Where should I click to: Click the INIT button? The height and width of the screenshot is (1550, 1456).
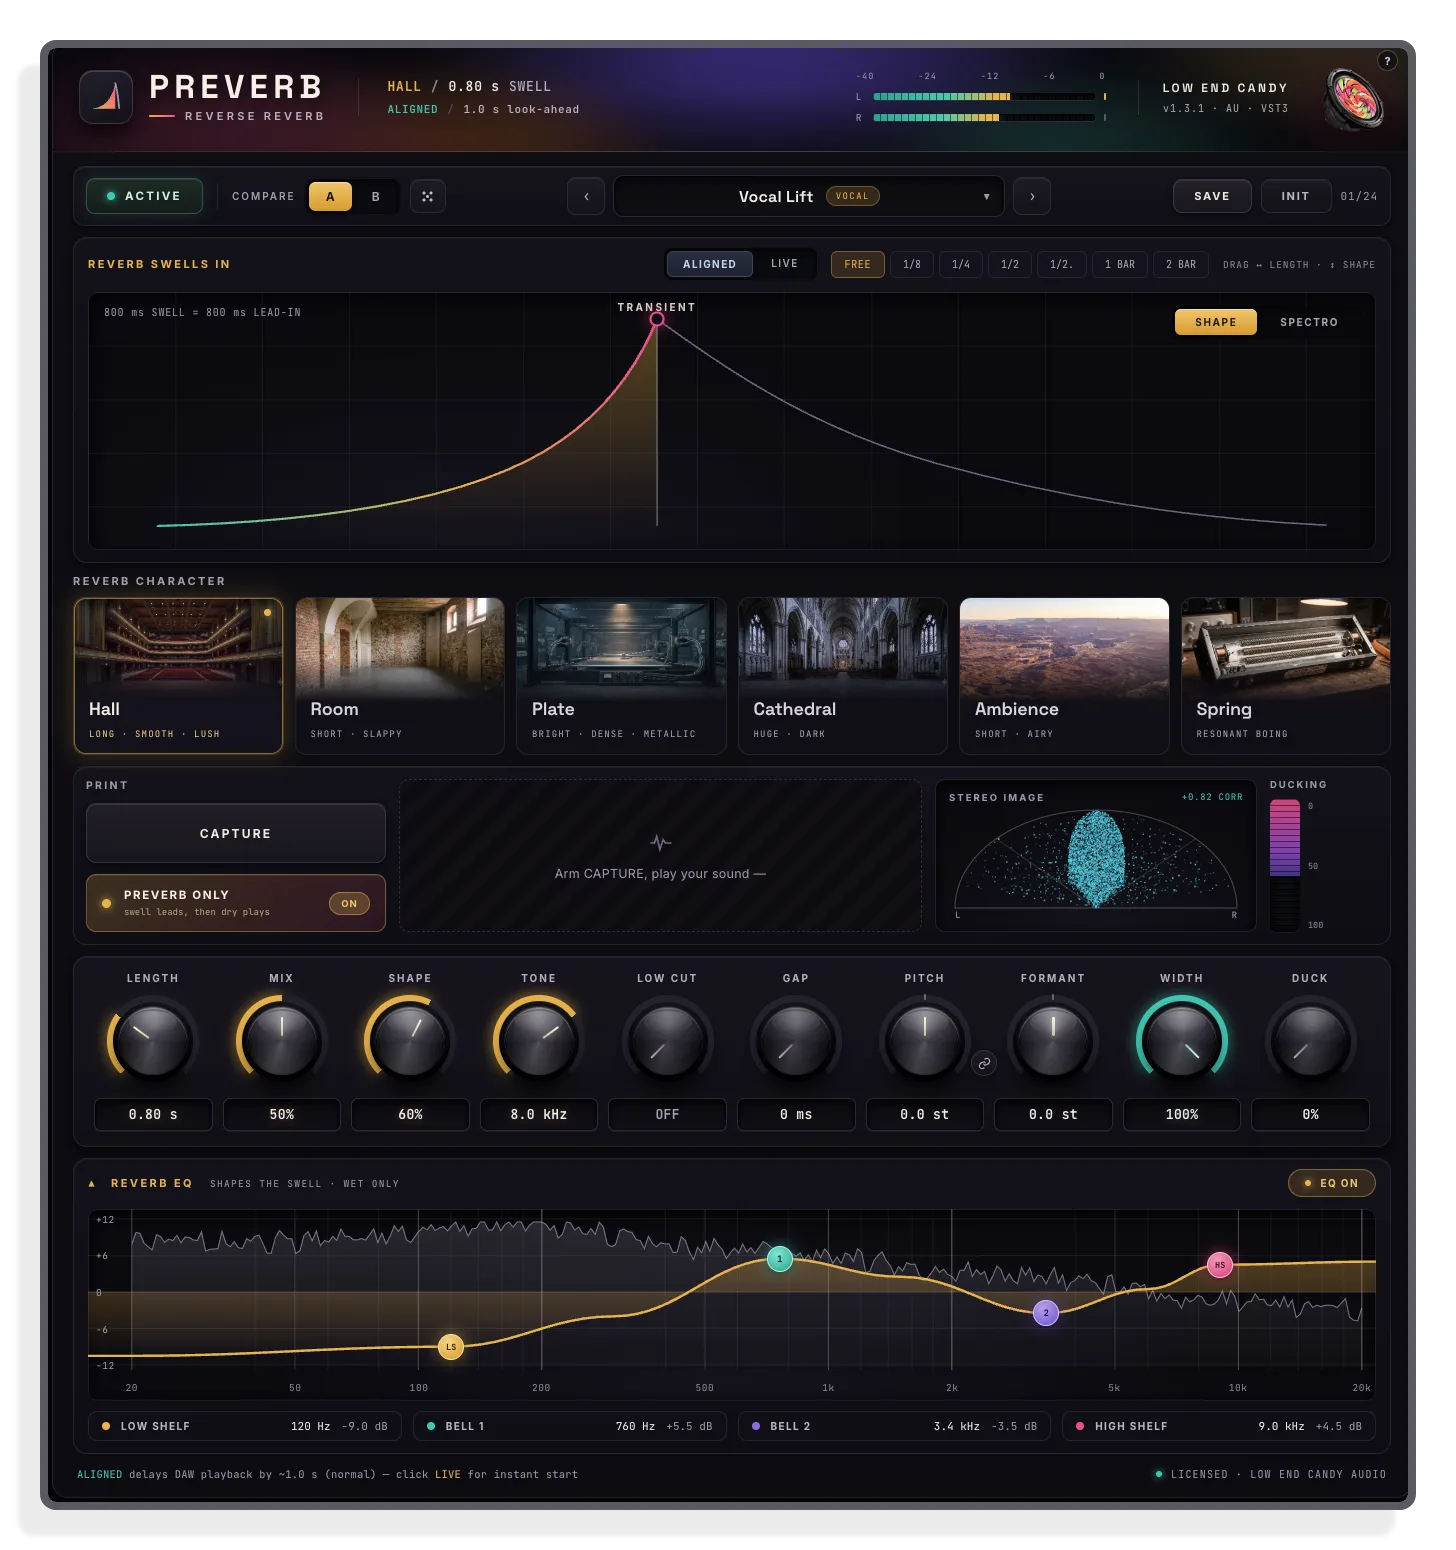[1296, 196]
